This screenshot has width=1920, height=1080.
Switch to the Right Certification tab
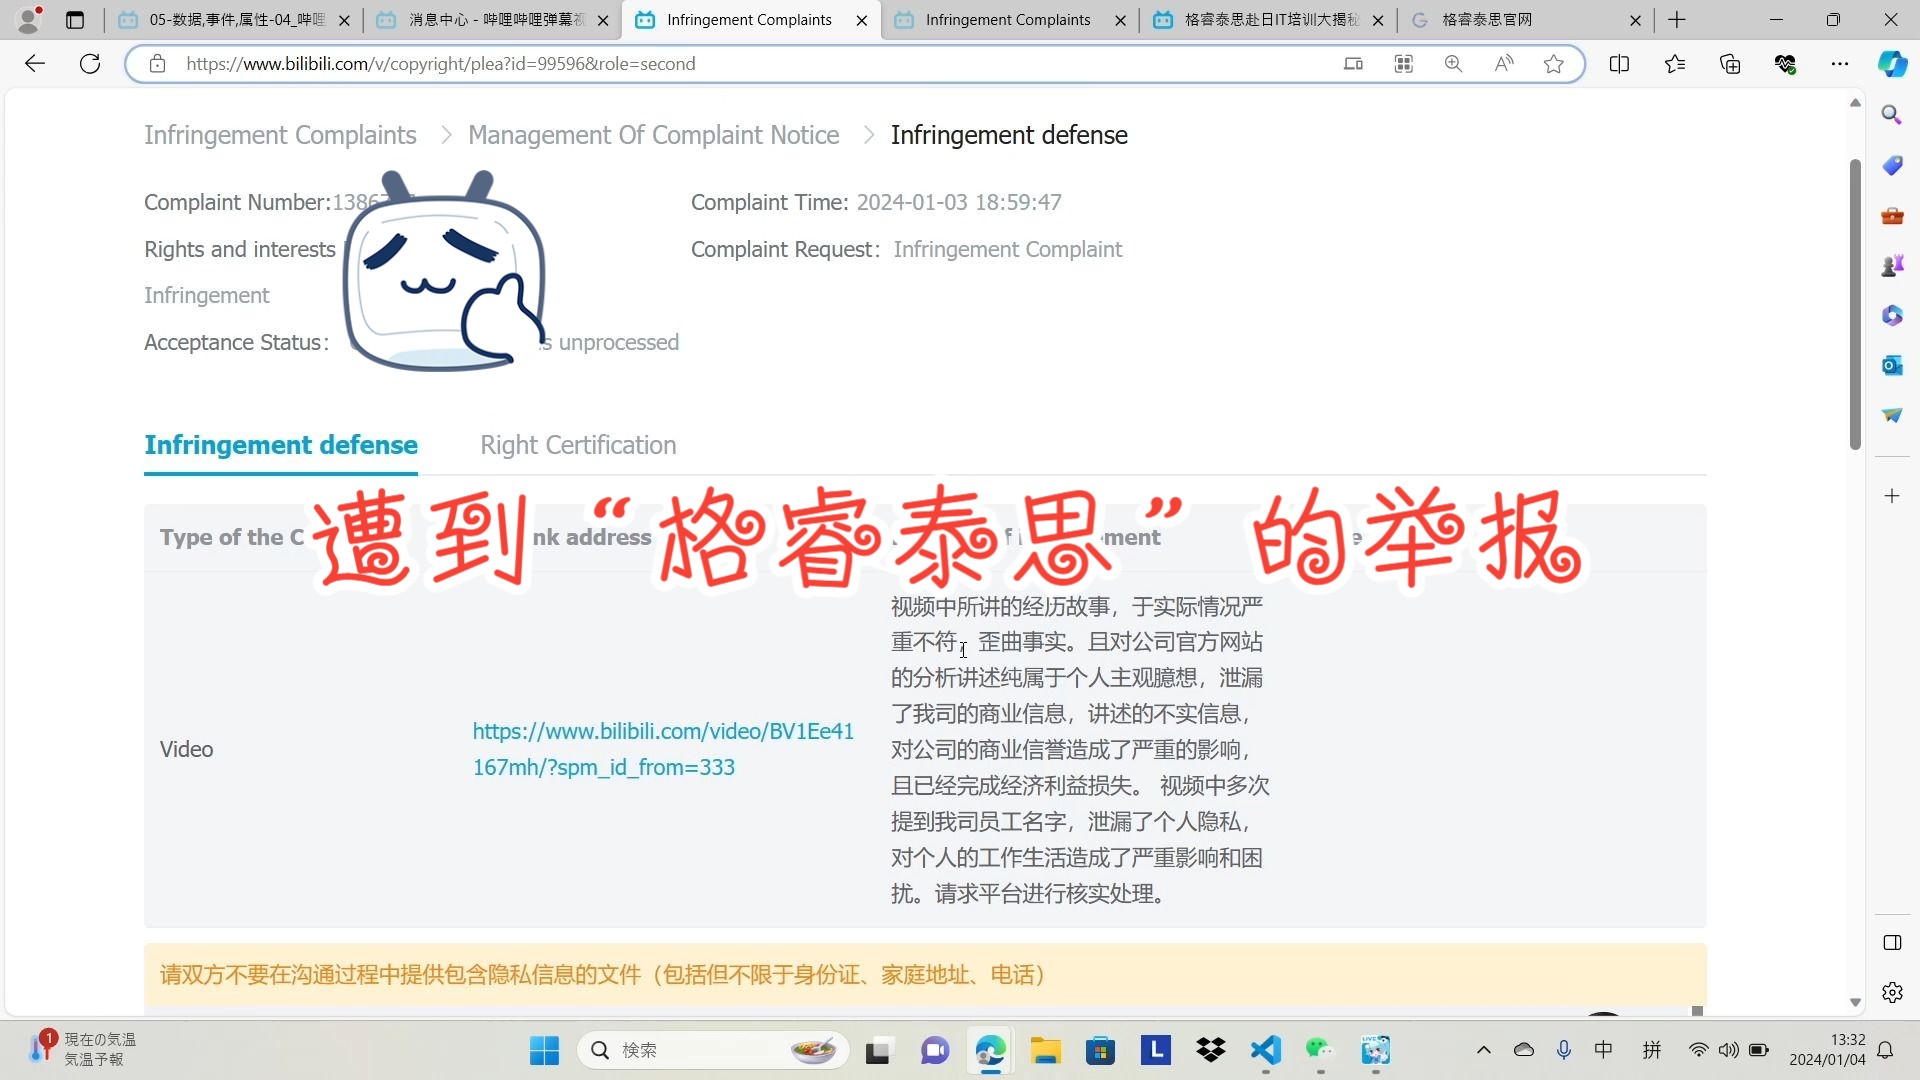click(578, 444)
